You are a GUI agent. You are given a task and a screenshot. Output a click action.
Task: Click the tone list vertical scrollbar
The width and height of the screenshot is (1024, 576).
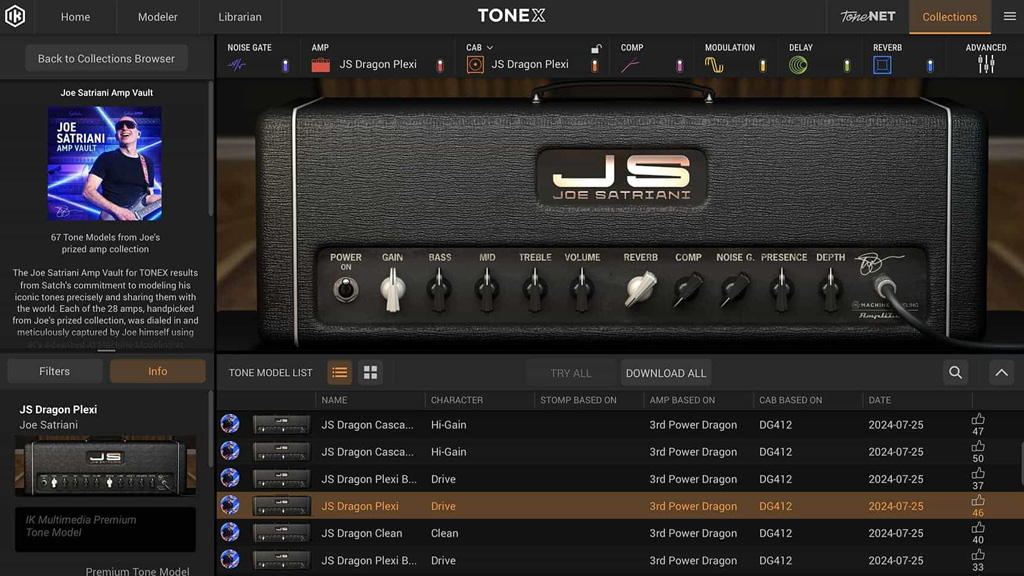(x=1021, y=464)
